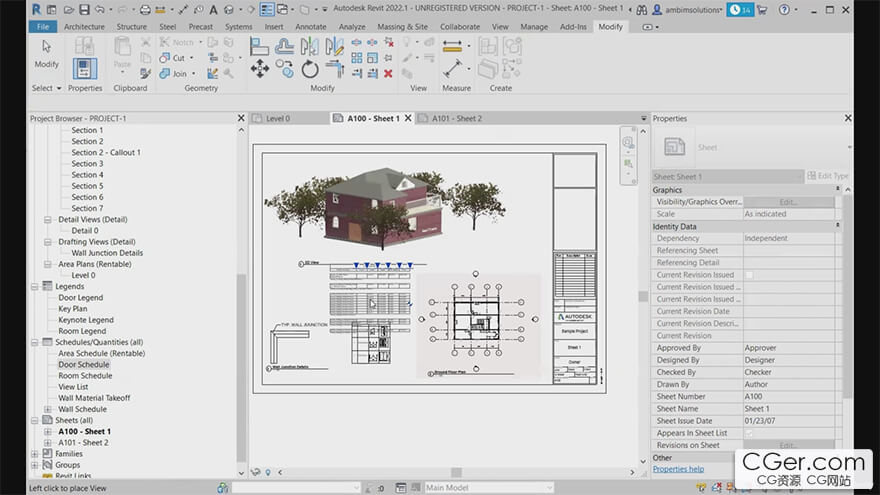880x495 pixels.
Task: Click Edit button for Visibility/Graphics Overrides
Action: click(789, 202)
